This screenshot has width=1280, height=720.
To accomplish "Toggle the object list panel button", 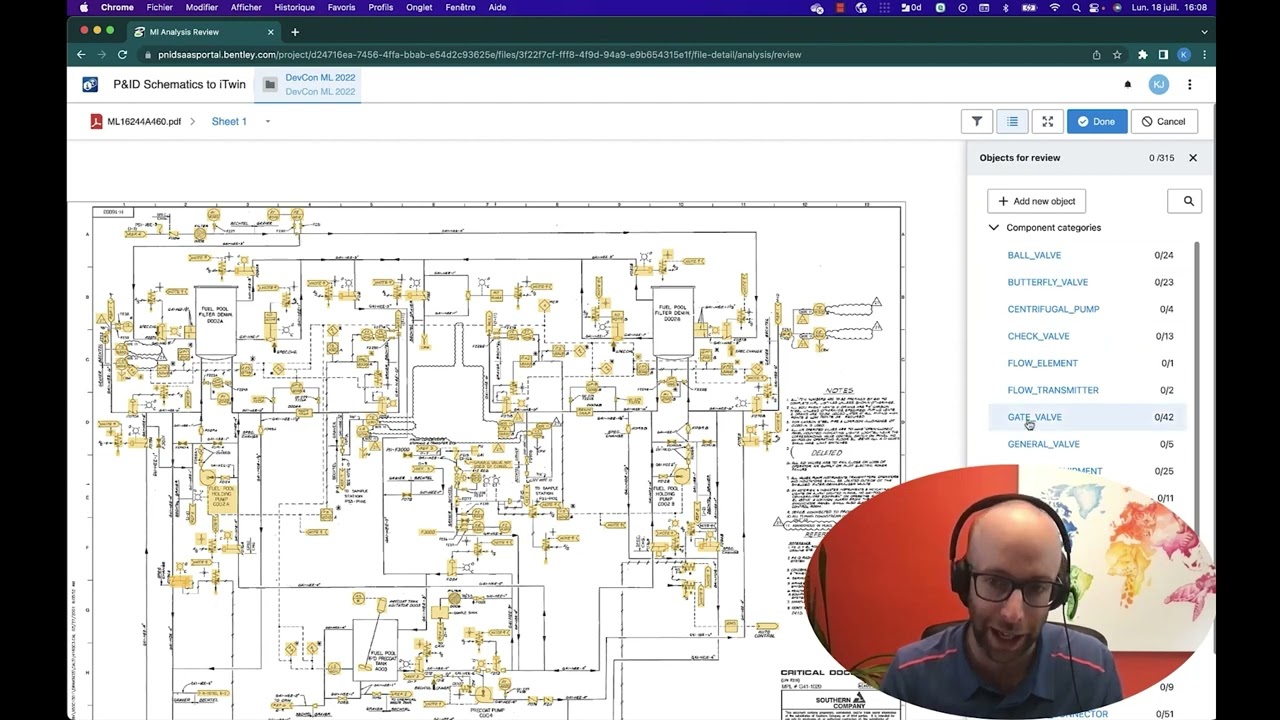I will (1012, 121).
